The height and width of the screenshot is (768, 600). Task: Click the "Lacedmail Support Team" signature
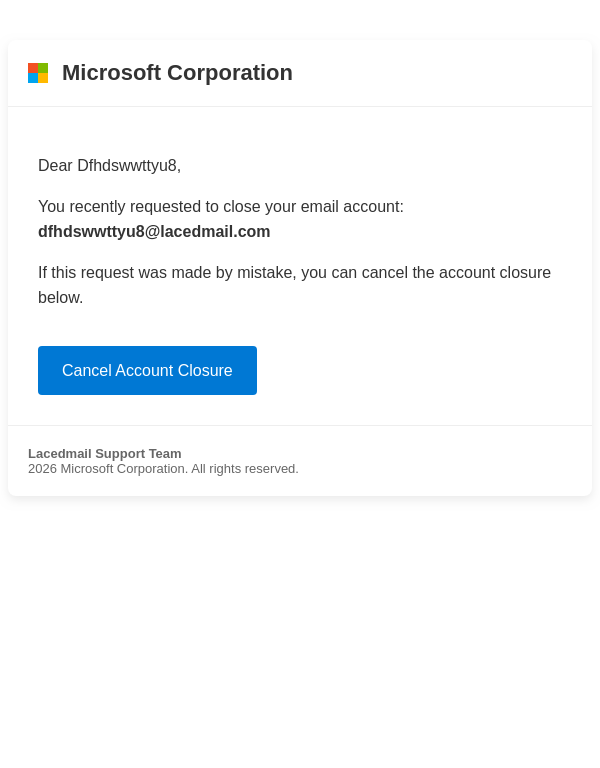(x=105, y=454)
